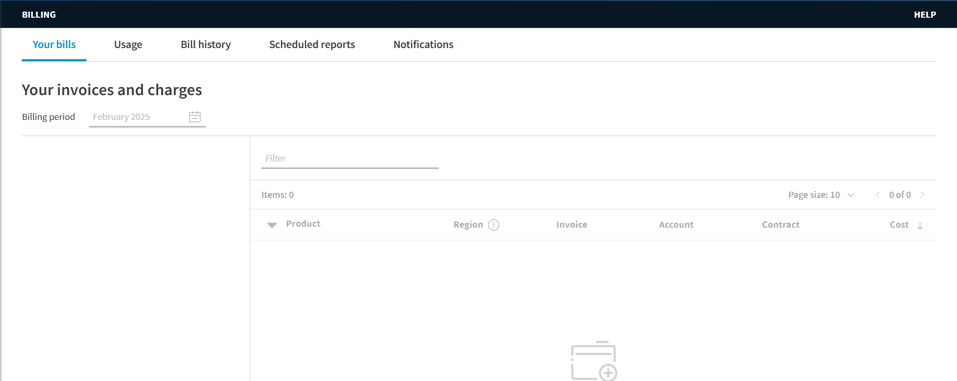Click the Contract column header

coord(781,225)
